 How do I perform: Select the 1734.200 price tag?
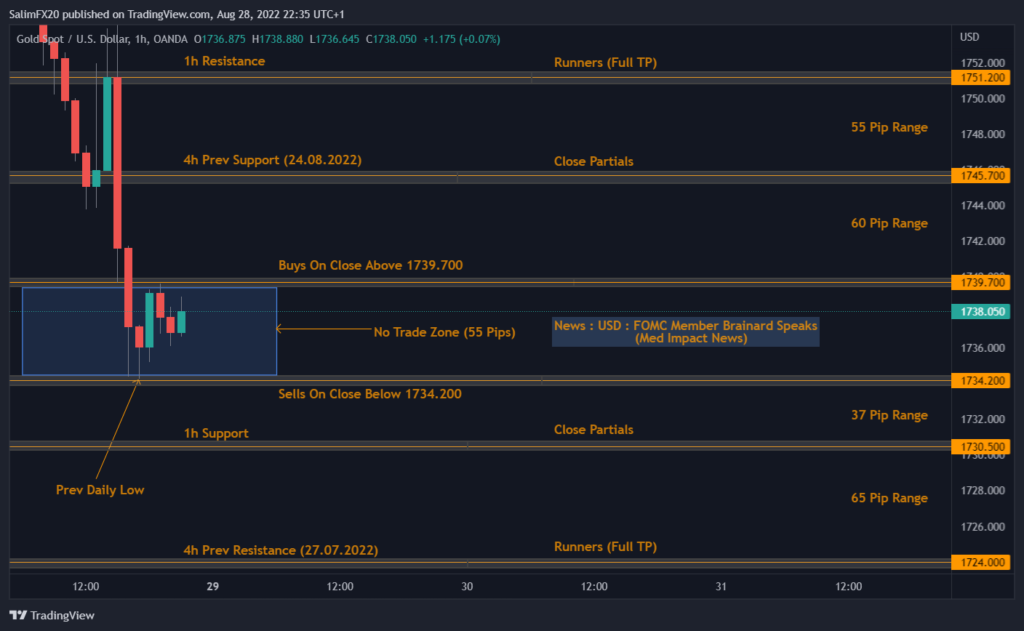[x=982, y=381]
